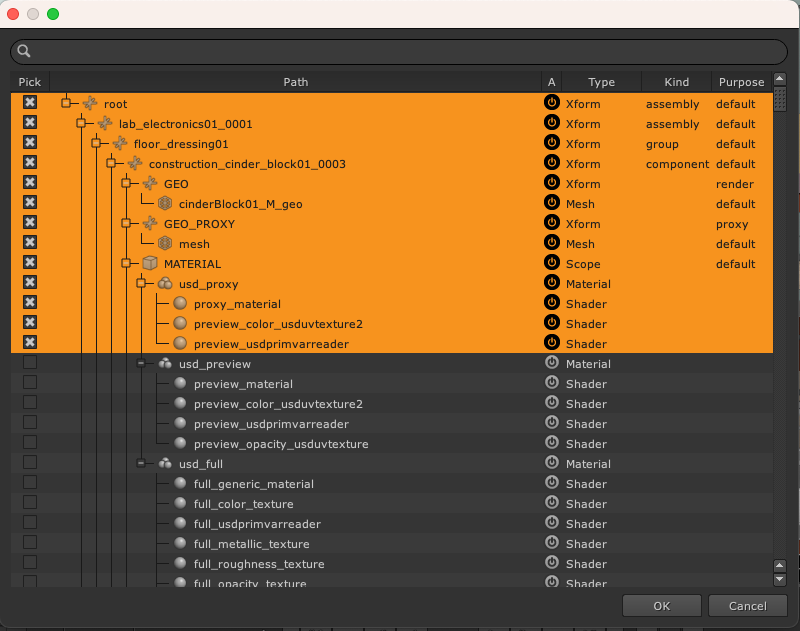The image size is (800, 631).
Task: Toggle the active power icon for GEO_PROXY
Action: tap(551, 223)
